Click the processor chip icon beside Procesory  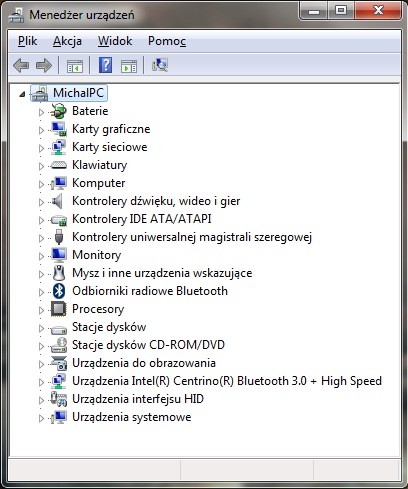coord(59,309)
